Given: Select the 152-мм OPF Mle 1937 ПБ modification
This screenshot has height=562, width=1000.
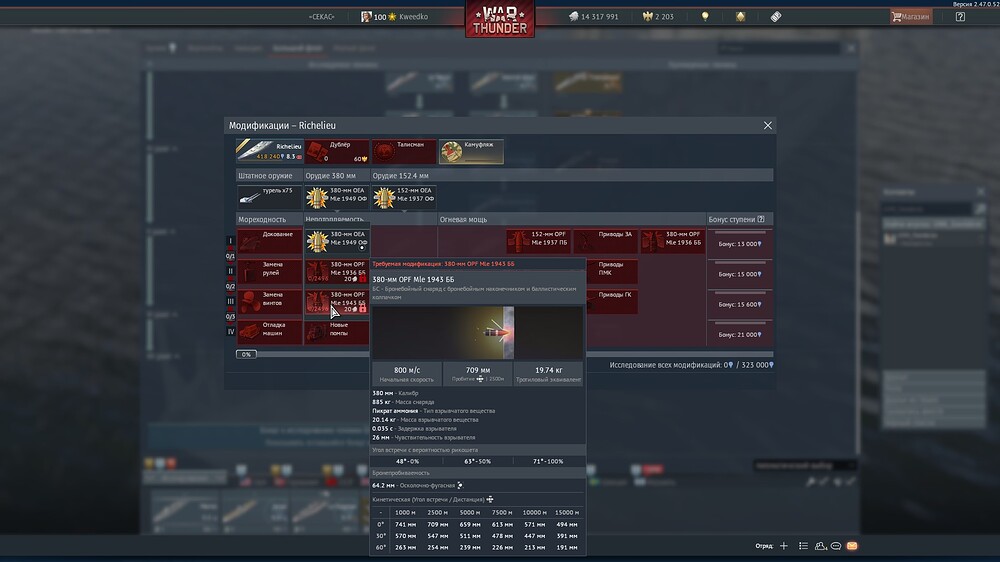Looking at the screenshot, I should (539, 241).
